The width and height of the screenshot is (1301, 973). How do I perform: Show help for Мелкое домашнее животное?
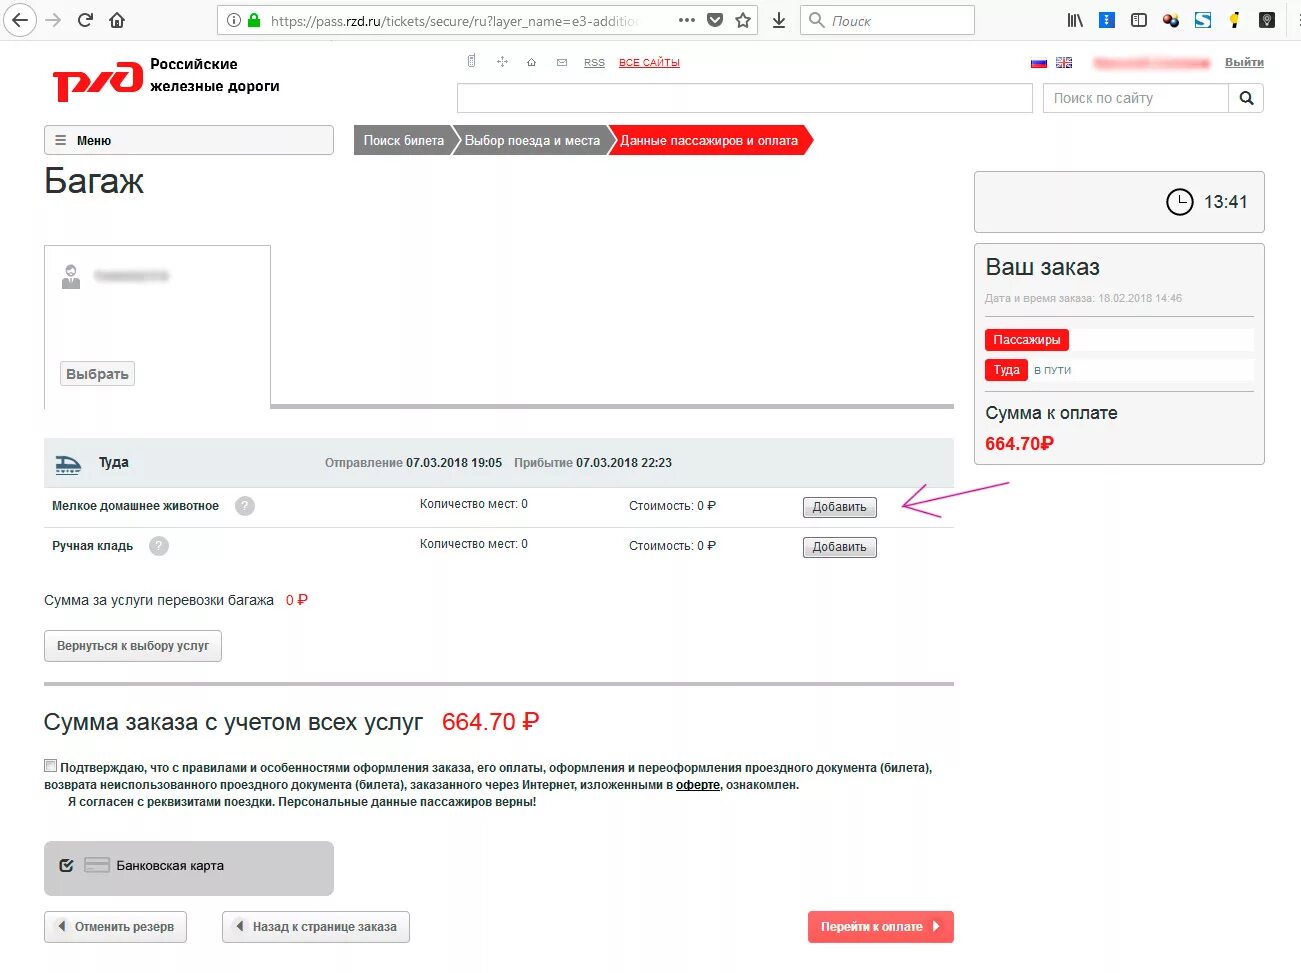(x=245, y=506)
